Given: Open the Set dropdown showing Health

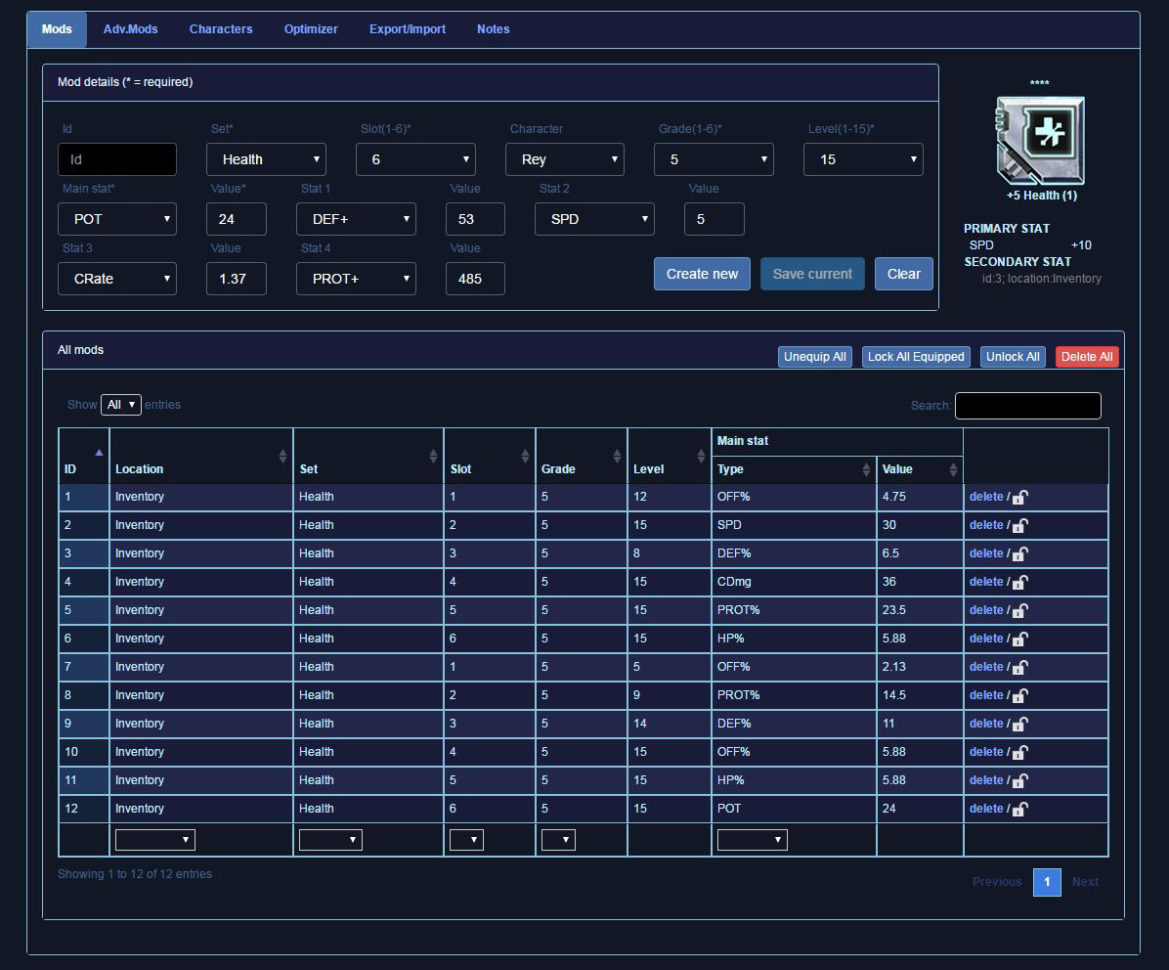Looking at the screenshot, I should (266, 159).
